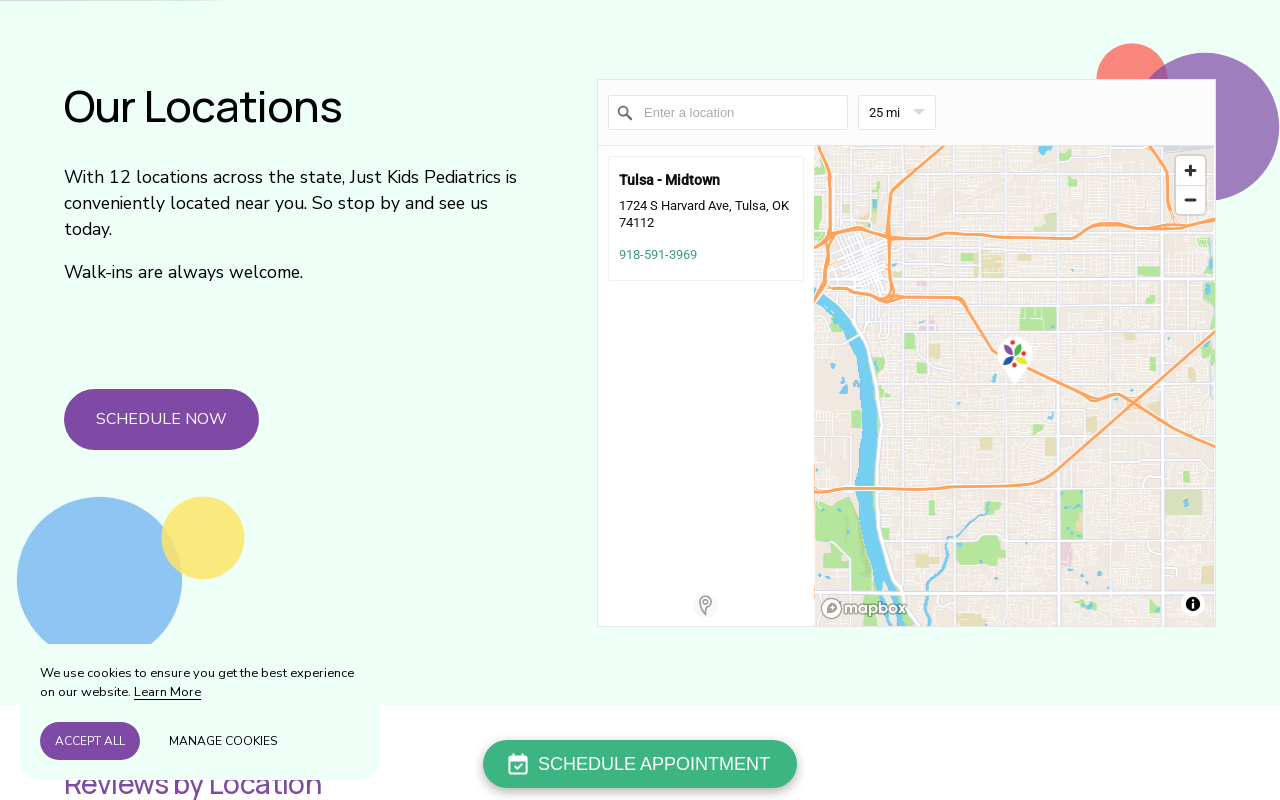Open the 25 mi radius dropdown
1280x800 pixels.
[x=897, y=113]
